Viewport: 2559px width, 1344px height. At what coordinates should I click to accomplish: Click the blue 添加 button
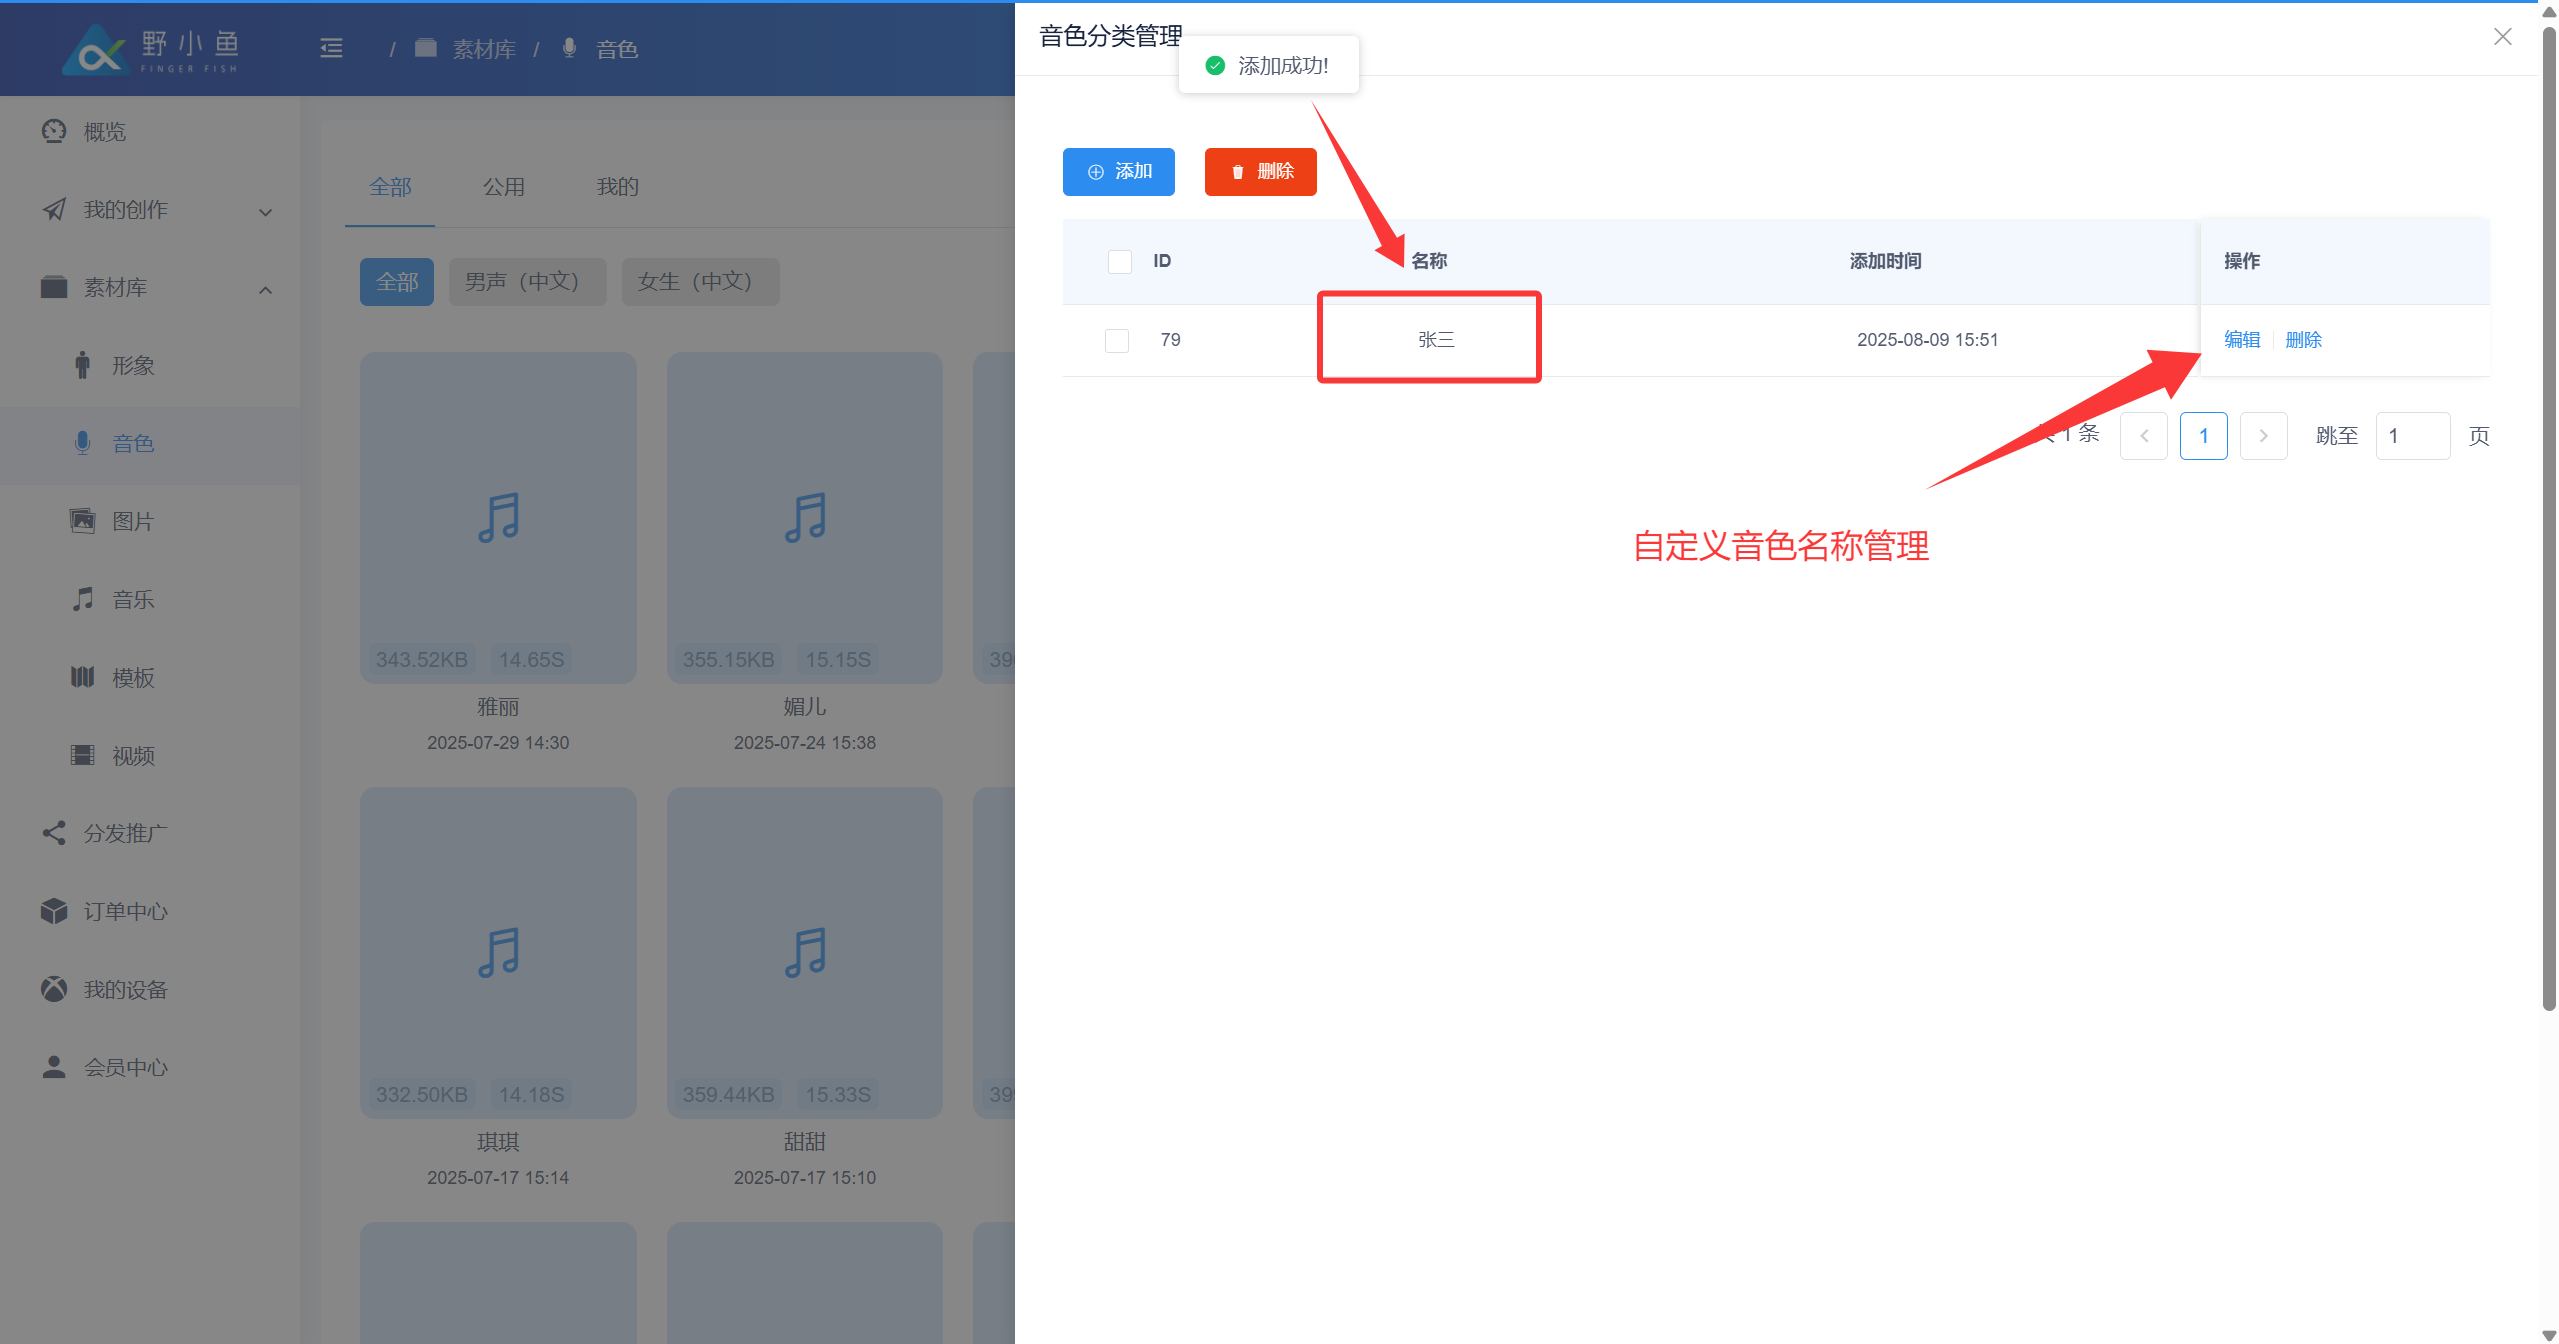[x=1118, y=172]
